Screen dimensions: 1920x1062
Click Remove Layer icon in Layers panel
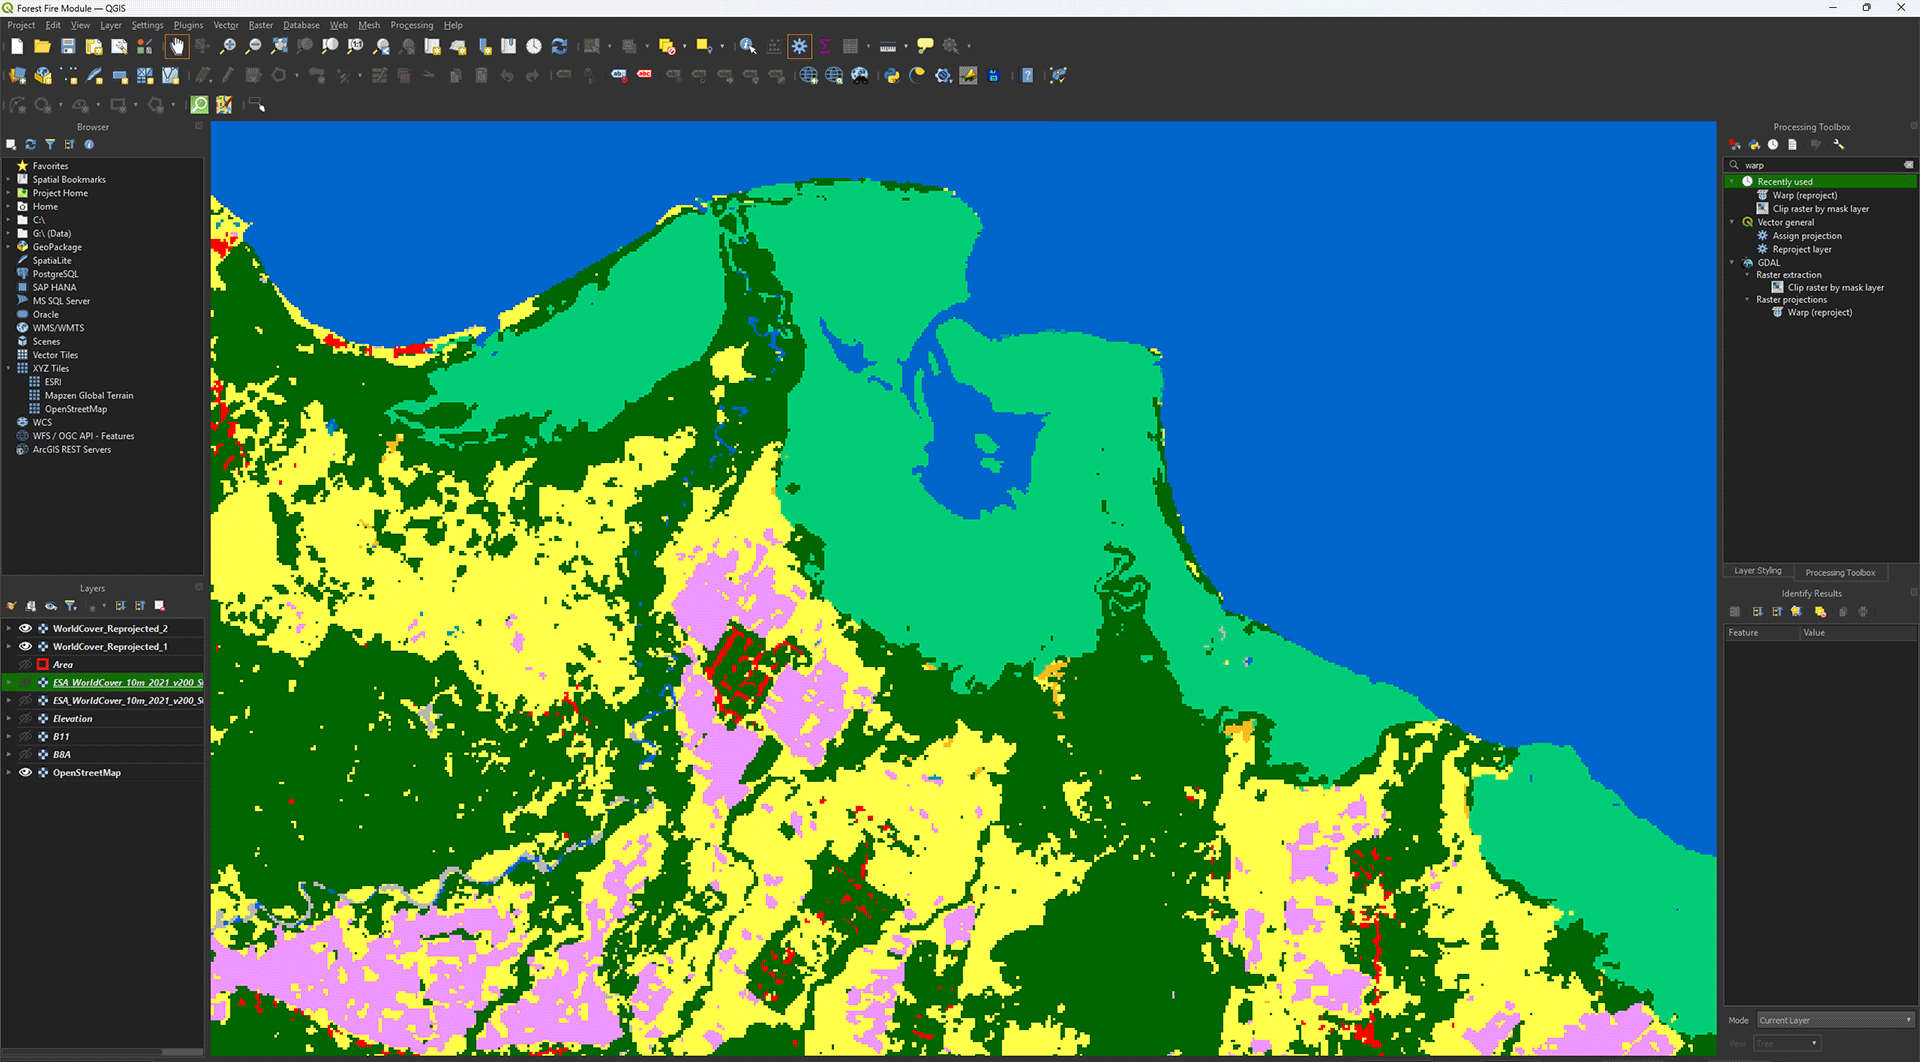point(160,606)
